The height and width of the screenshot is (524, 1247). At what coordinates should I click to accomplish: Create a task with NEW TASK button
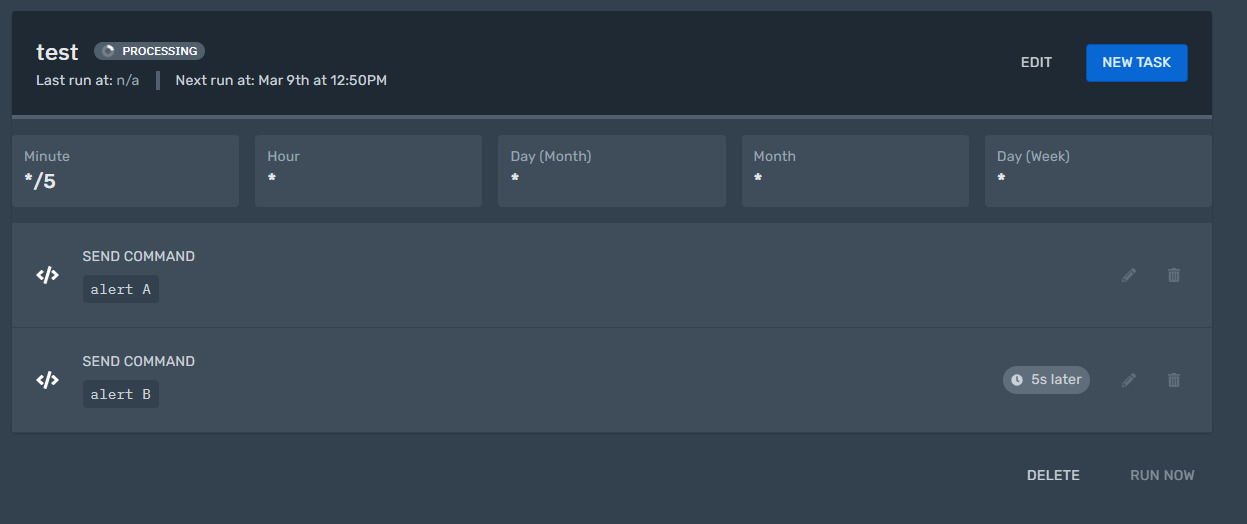(1136, 62)
